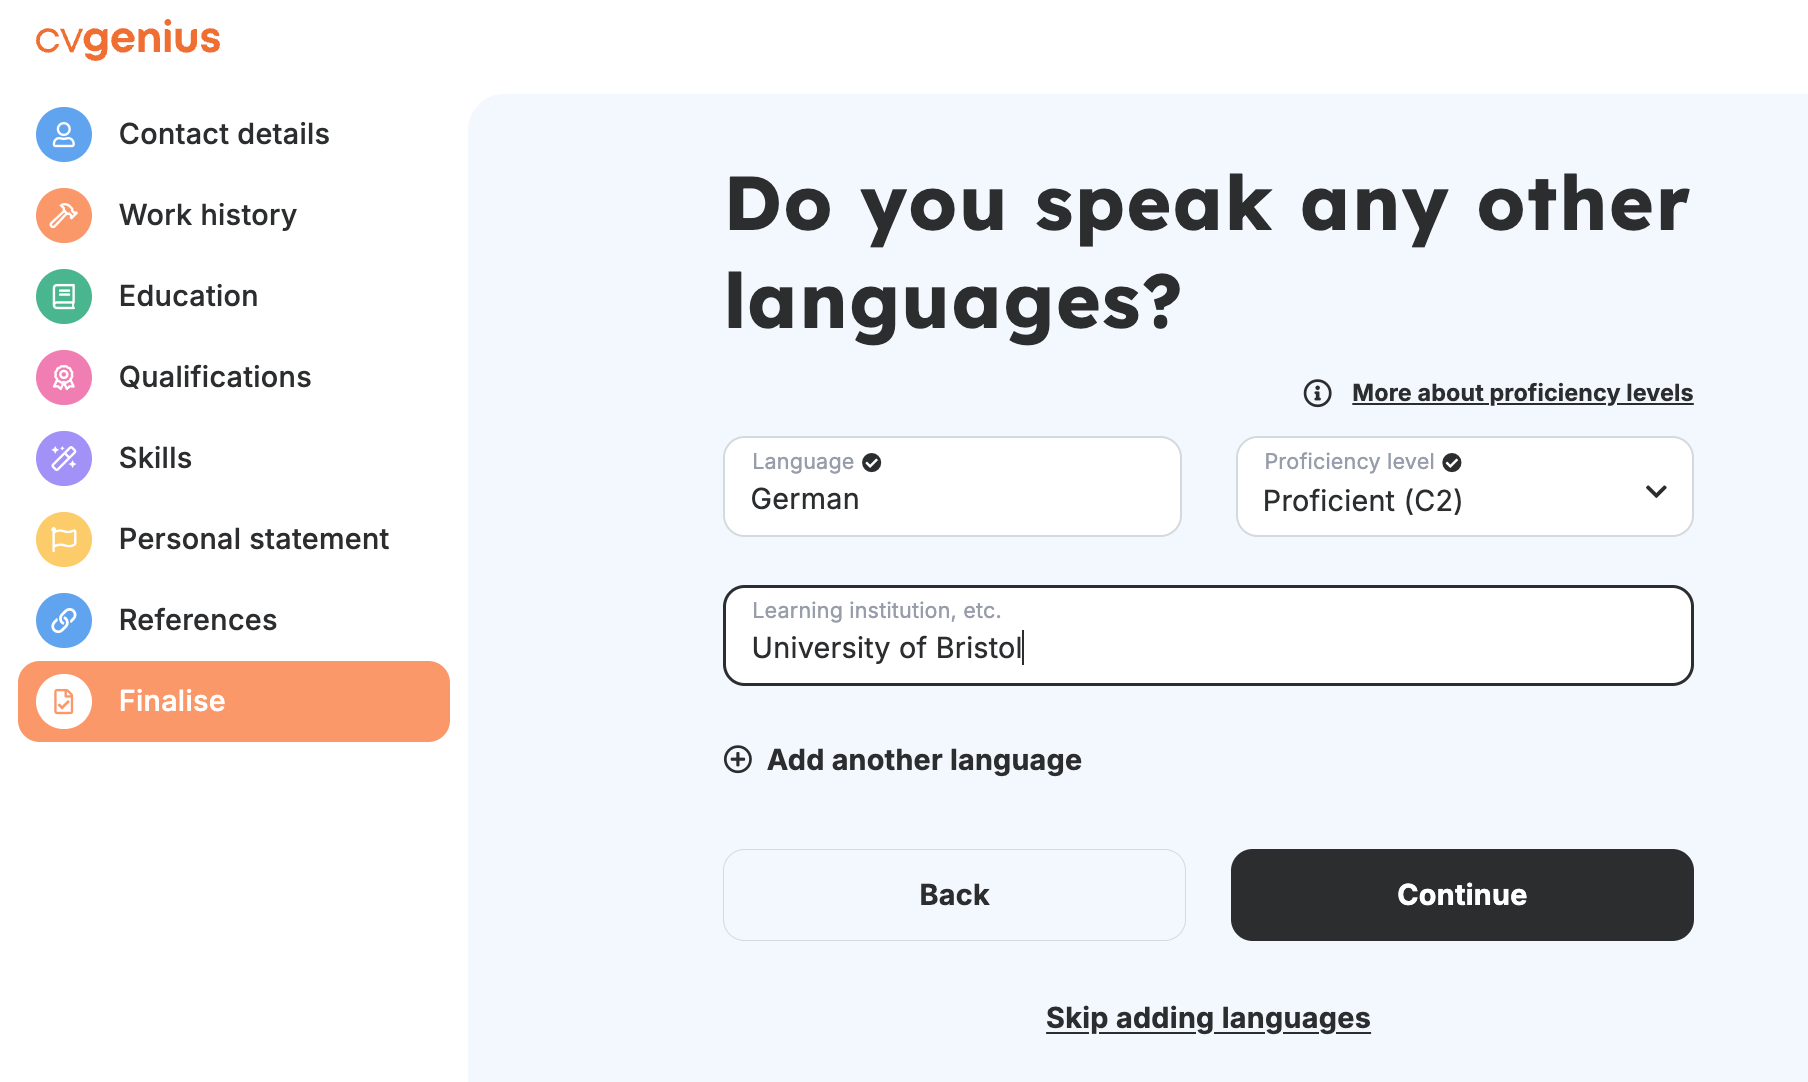Navigate to the Finalise step
Viewport: 1808px width, 1082px height.
click(x=171, y=701)
